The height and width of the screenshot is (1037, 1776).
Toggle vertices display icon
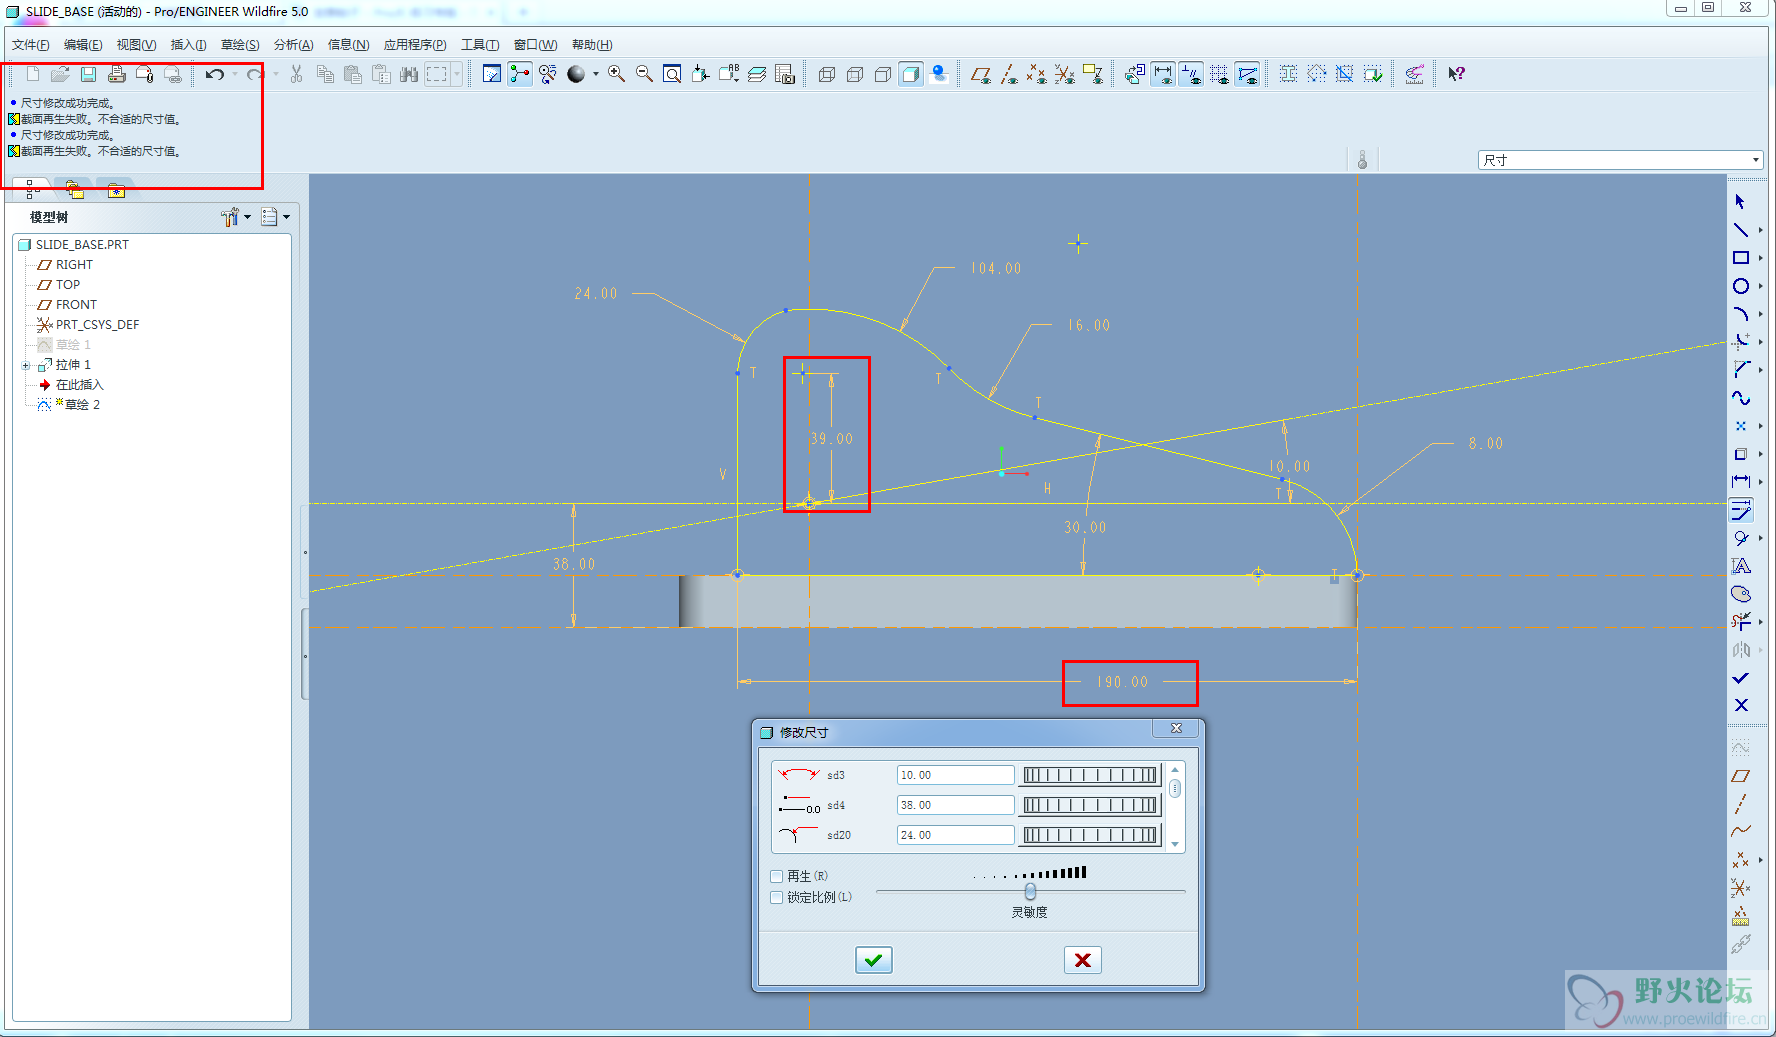(1247, 74)
